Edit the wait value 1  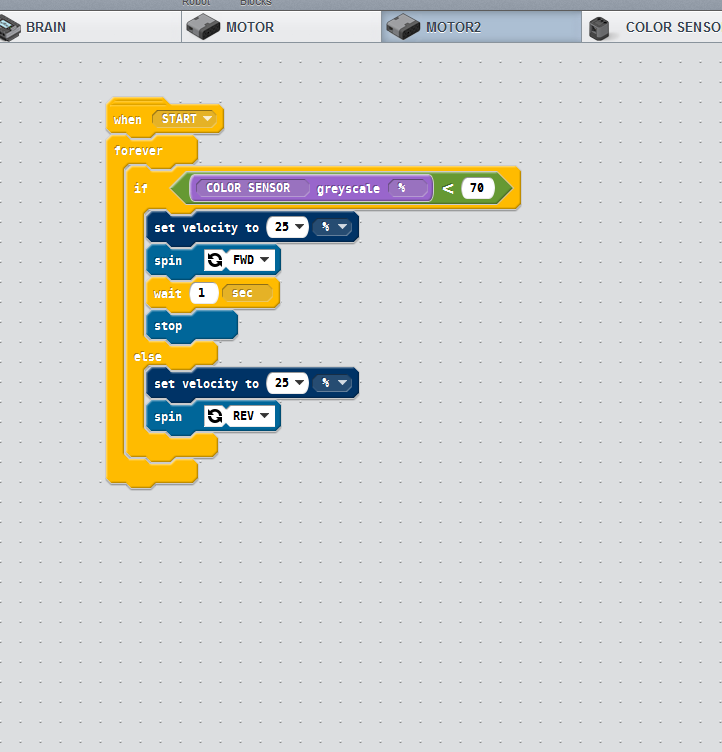pos(204,293)
